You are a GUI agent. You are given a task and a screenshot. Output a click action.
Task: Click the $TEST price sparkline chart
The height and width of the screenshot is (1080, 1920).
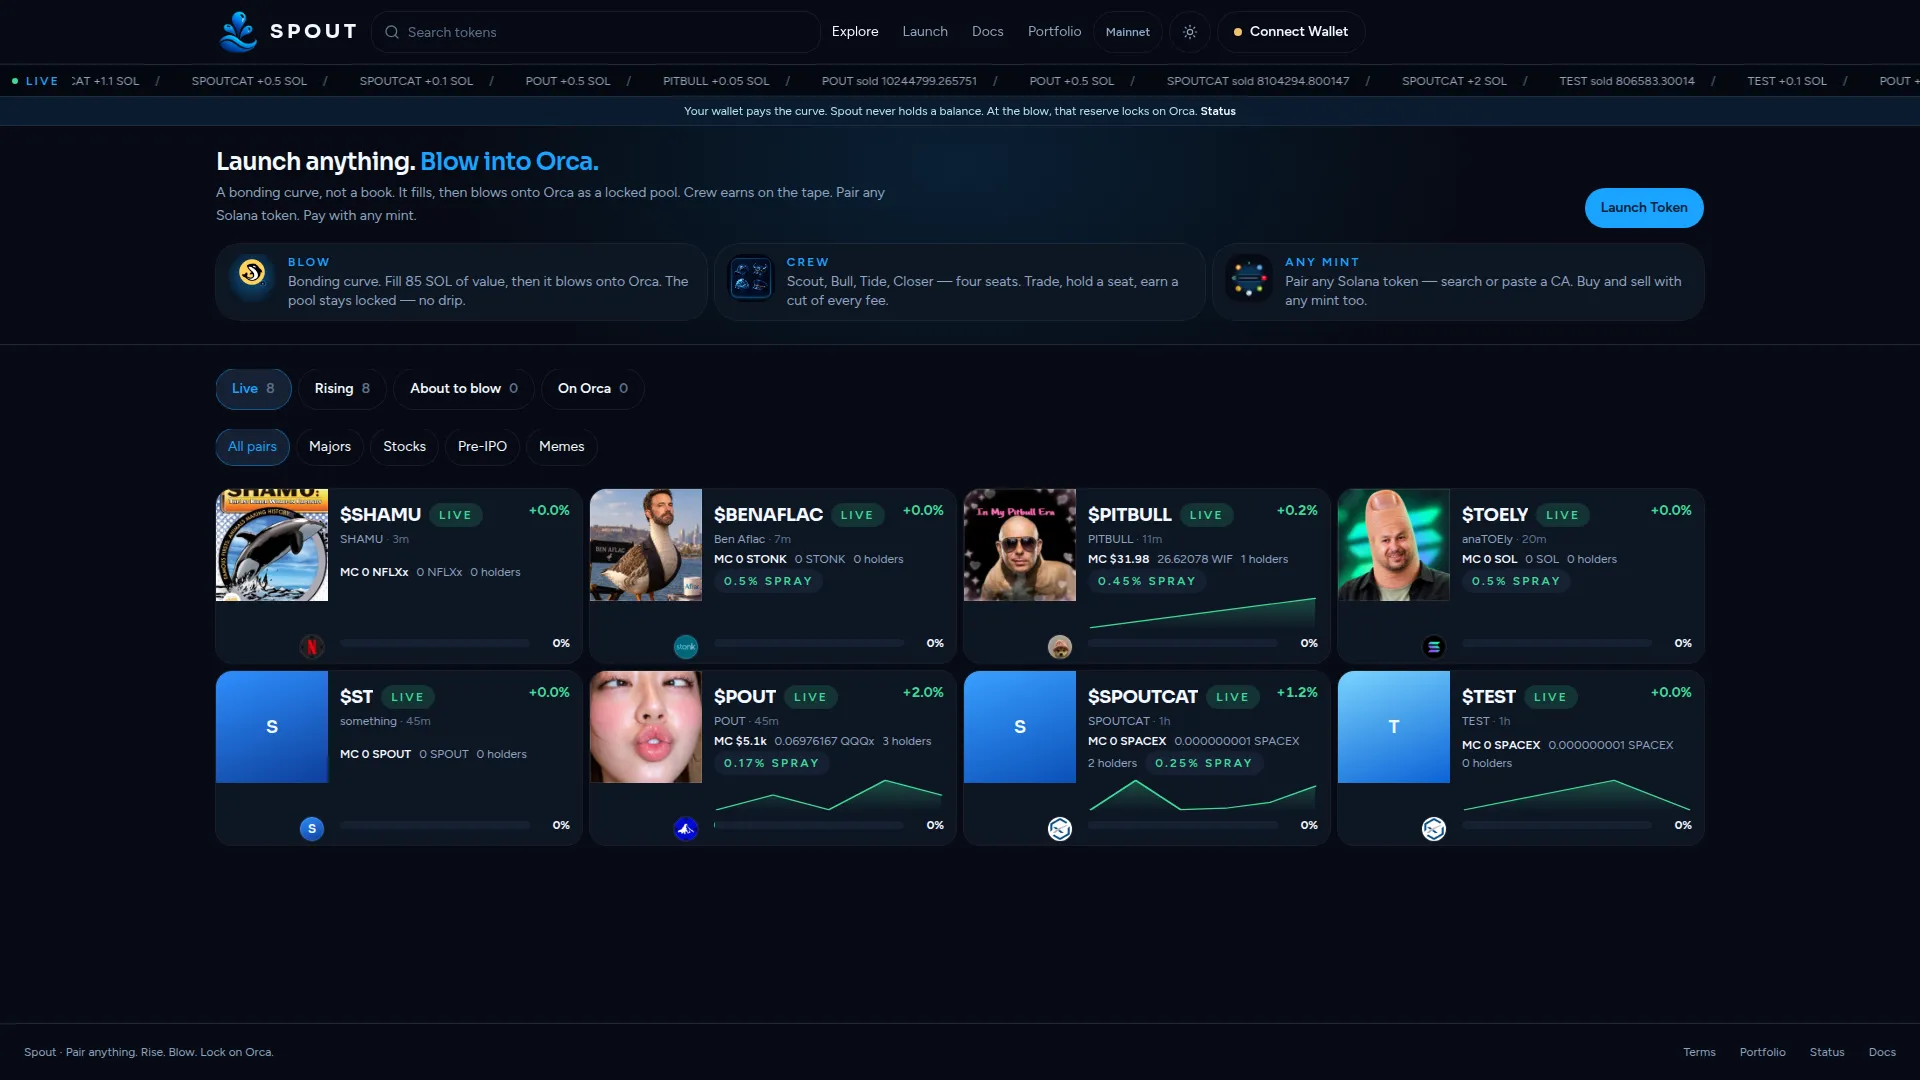coord(1577,795)
